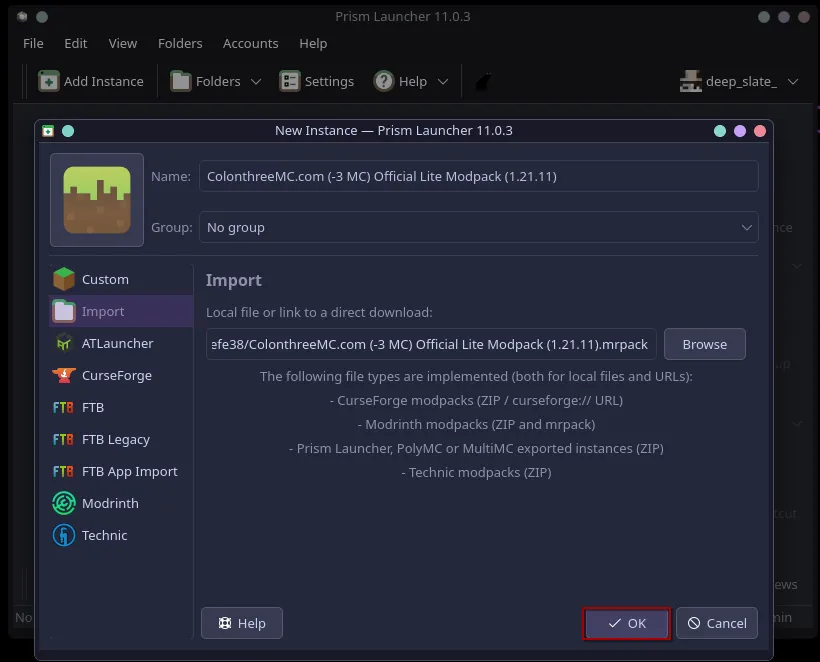Select the Custom instance source icon
Screen dimensions: 820x662
[x=64, y=279]
